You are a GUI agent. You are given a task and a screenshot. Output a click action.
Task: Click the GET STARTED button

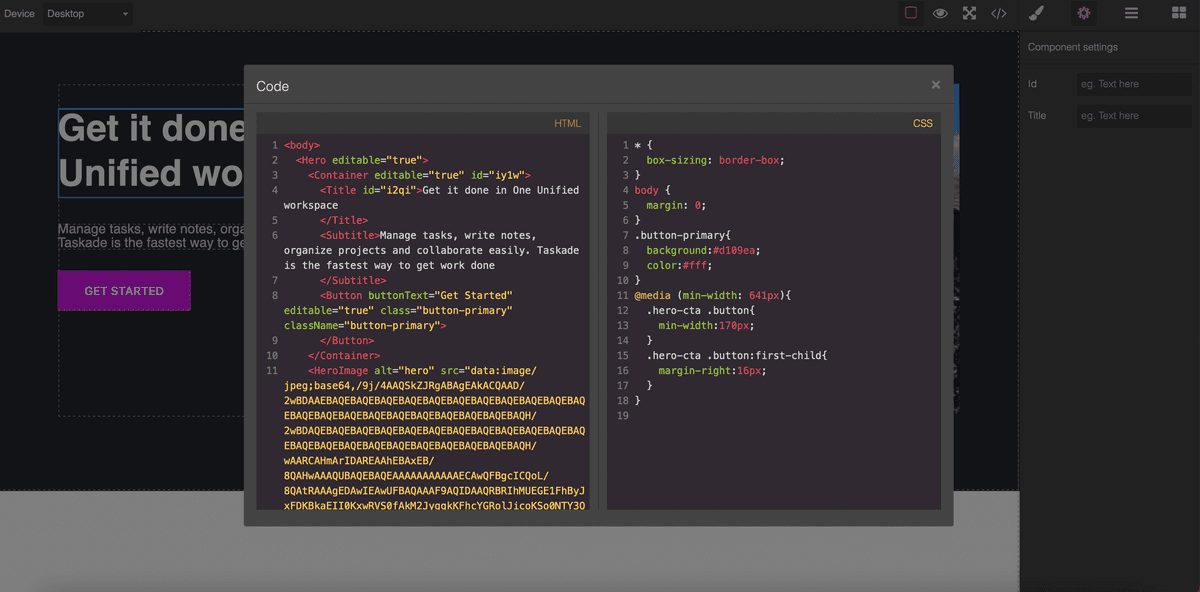123,290
